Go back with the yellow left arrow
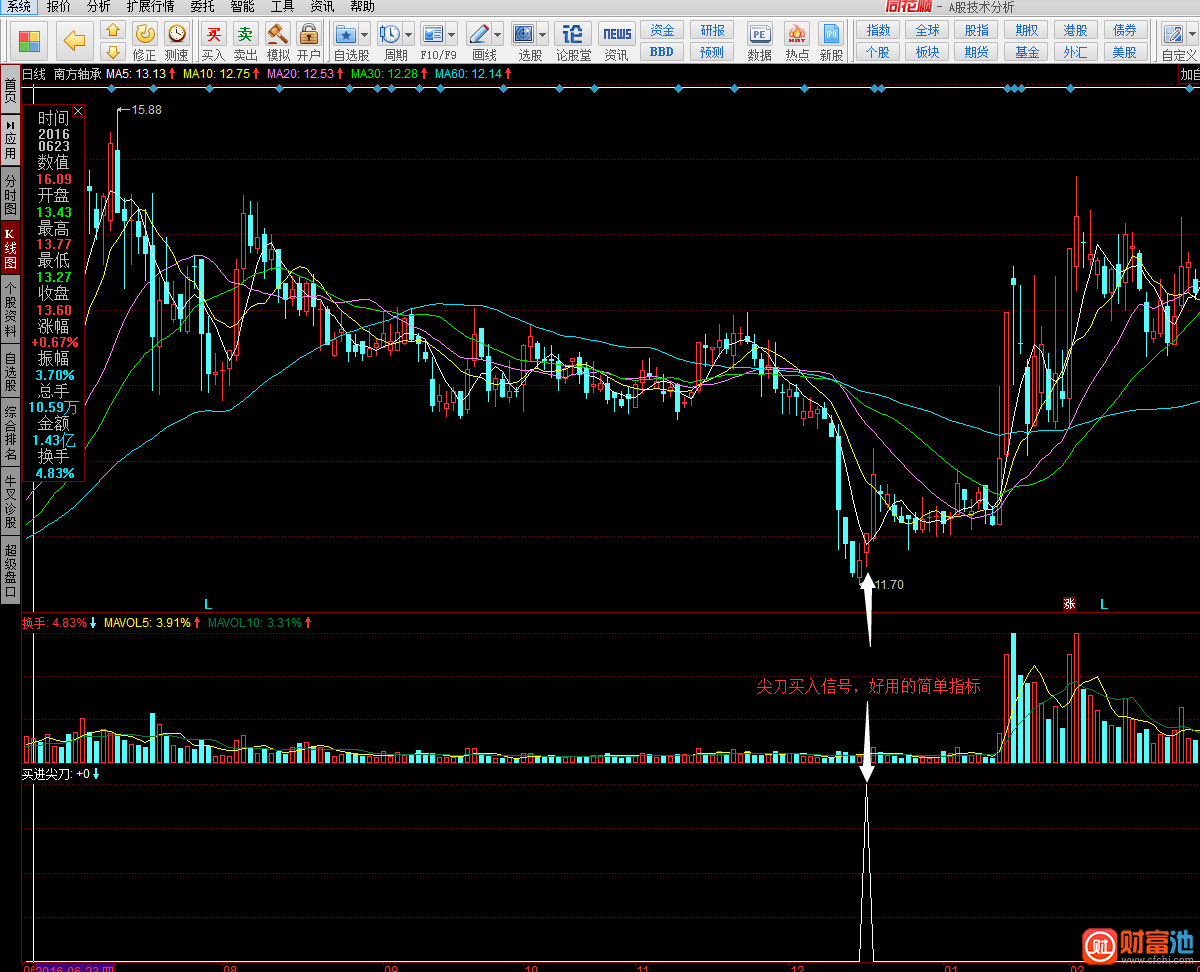Screen dimensions: 1200x972 74,41
